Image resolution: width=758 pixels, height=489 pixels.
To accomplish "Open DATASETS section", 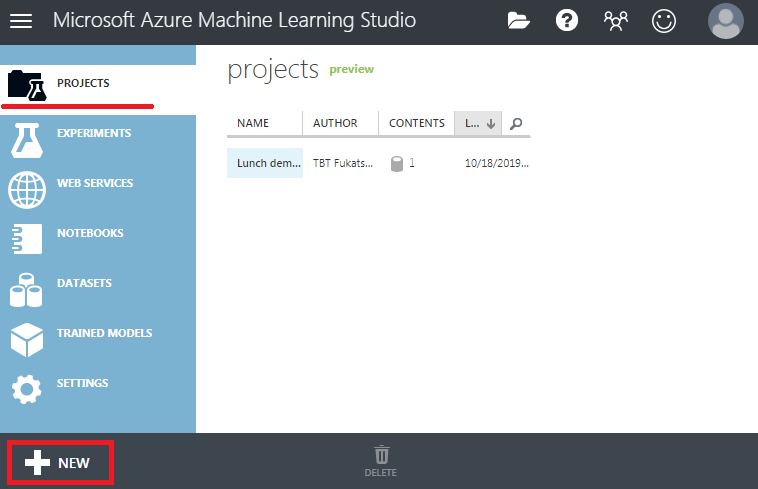I will 84,283.
